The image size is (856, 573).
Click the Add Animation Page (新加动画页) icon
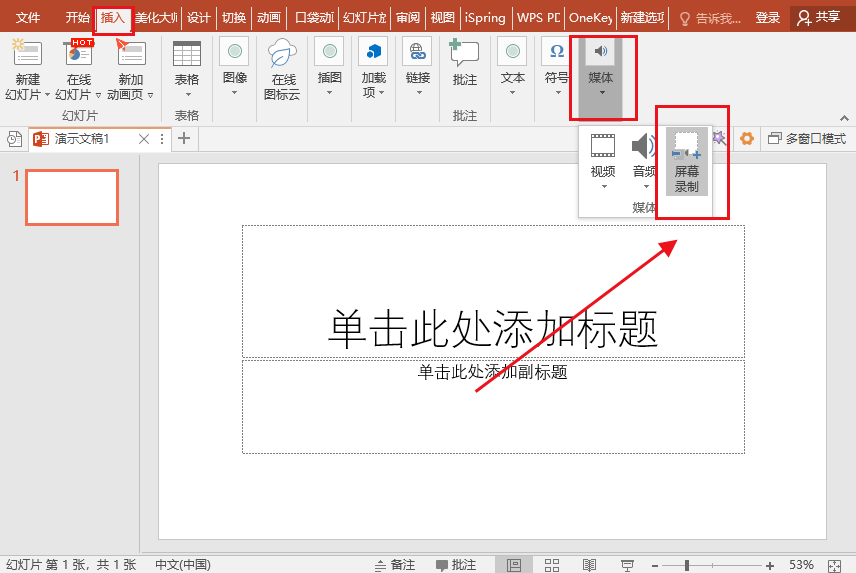point(131,53)
